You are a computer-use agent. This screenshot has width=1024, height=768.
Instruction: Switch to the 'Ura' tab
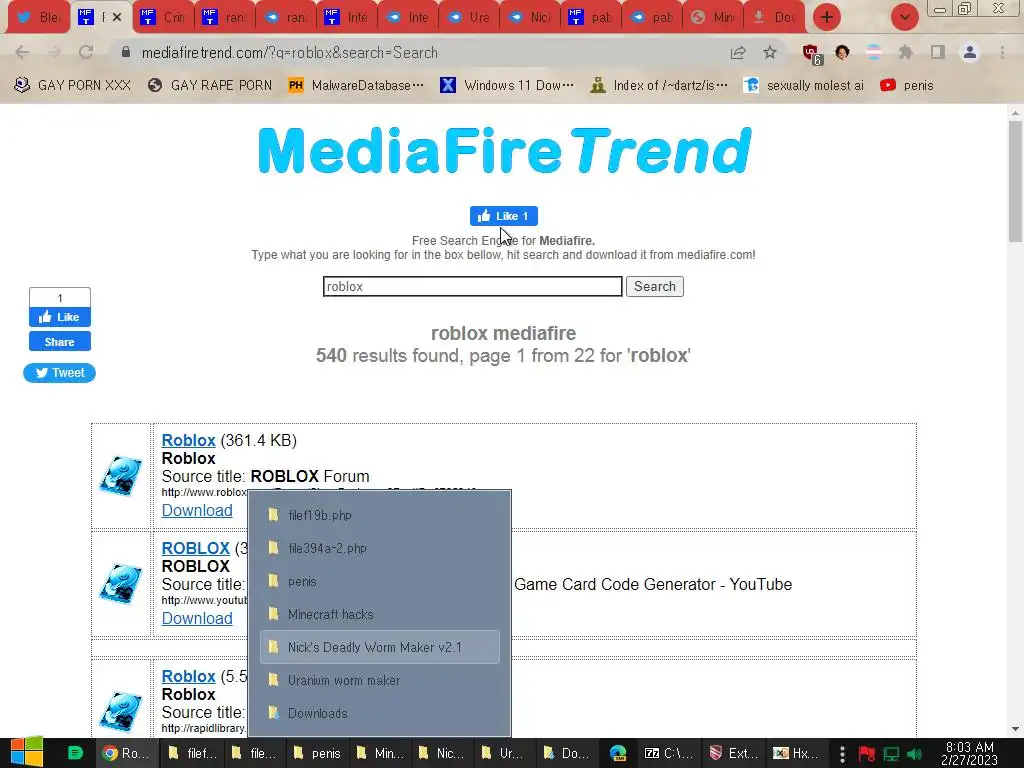pyautogui.click(x=470, y=18)
